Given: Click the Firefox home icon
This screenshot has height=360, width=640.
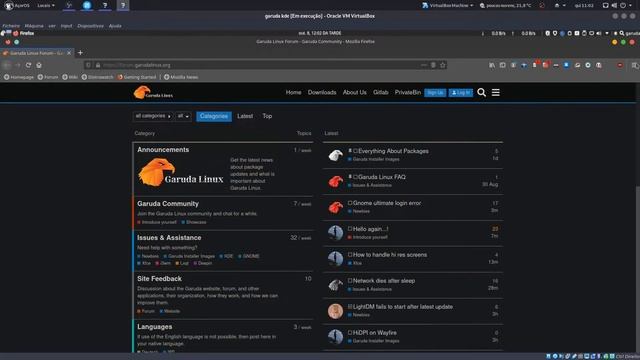Looking at the screenshot, I should pyautogui.click(x=39, y=65).
